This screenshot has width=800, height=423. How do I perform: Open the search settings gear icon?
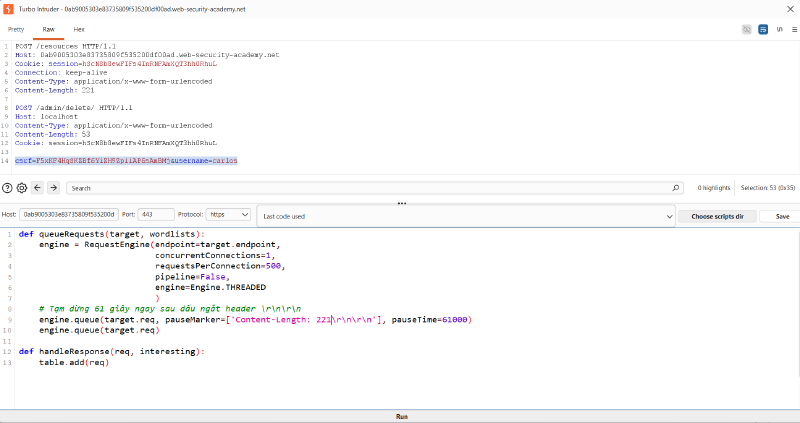21,188
